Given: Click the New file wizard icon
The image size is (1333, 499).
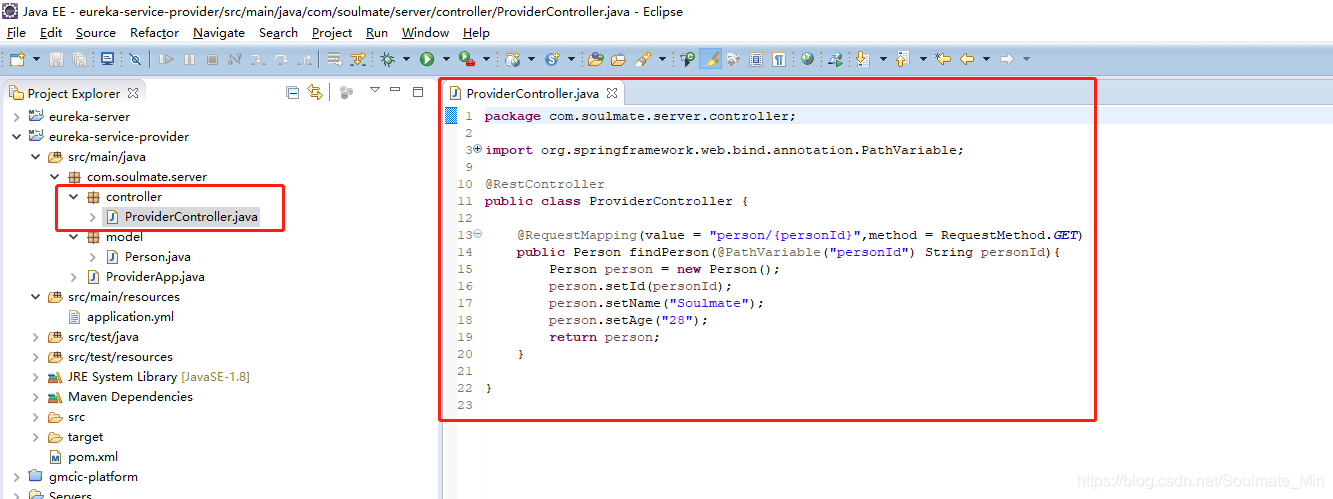Looking at the screenshot, I should coord(16,60).
